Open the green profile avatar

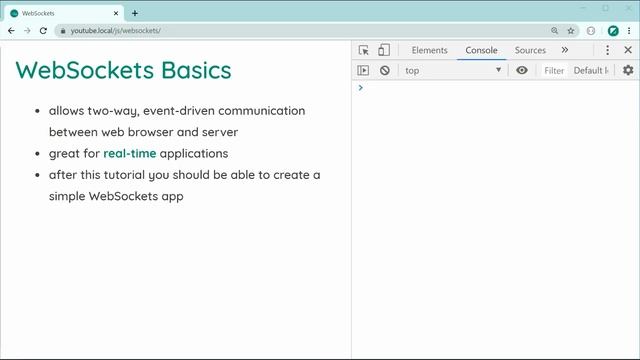tap(613, 31)
